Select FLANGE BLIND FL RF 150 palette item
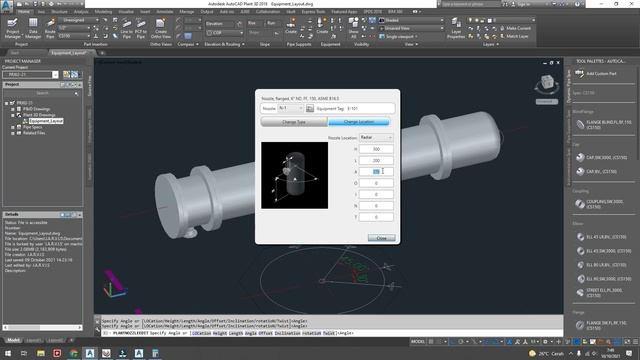Image resolution: width=640 pixels, height=360 pixels. coord(604,124)
